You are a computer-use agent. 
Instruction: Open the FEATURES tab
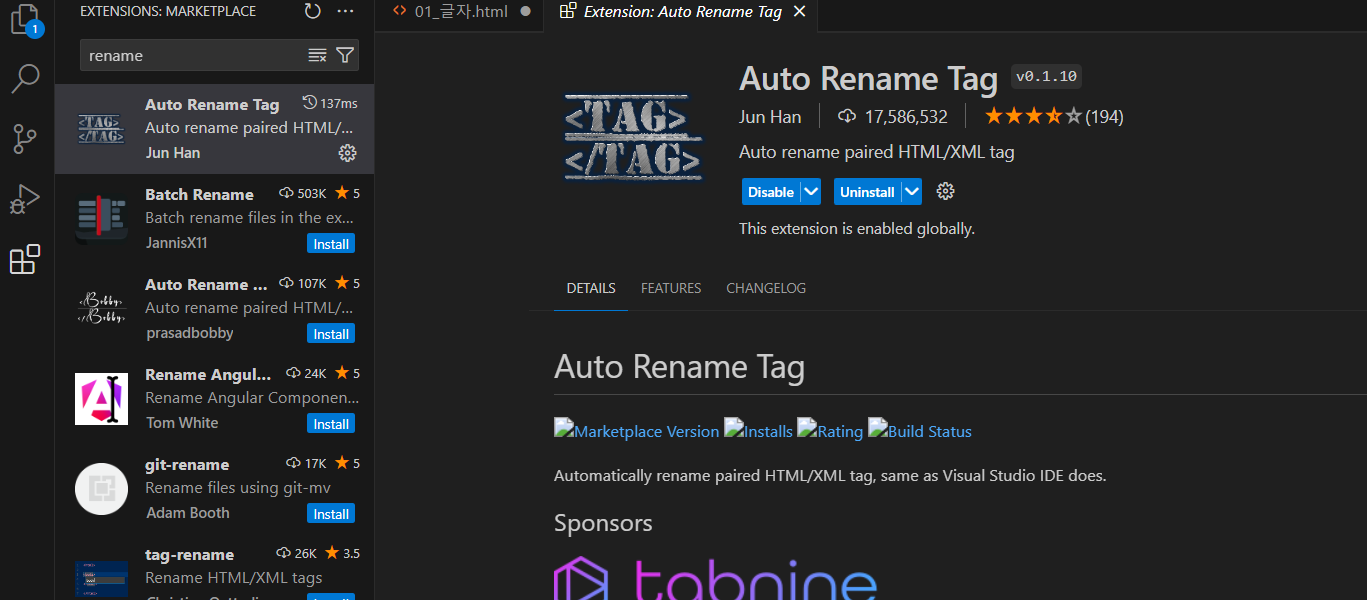671,288
